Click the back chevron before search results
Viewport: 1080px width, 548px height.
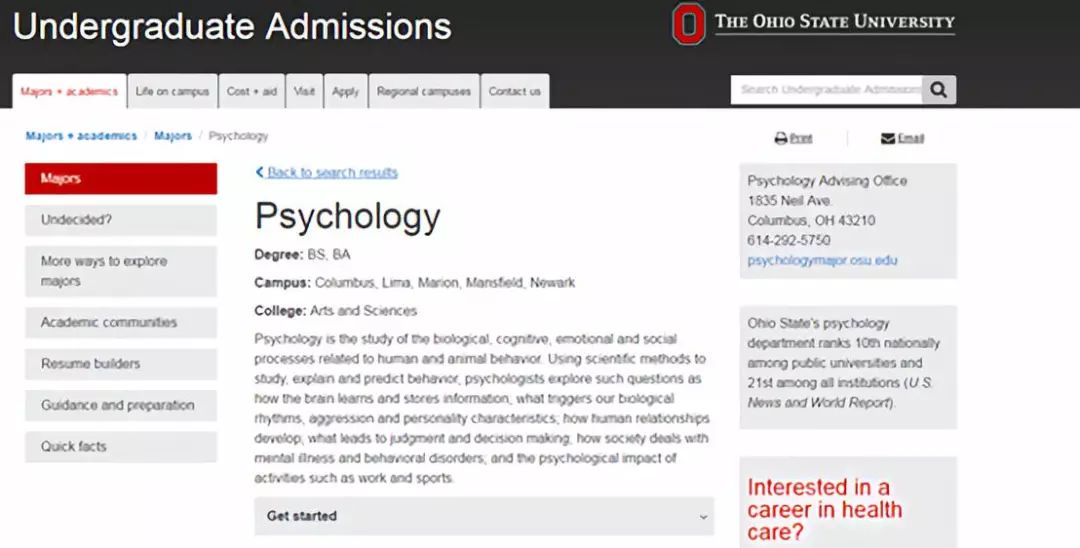tap(260, 172)
